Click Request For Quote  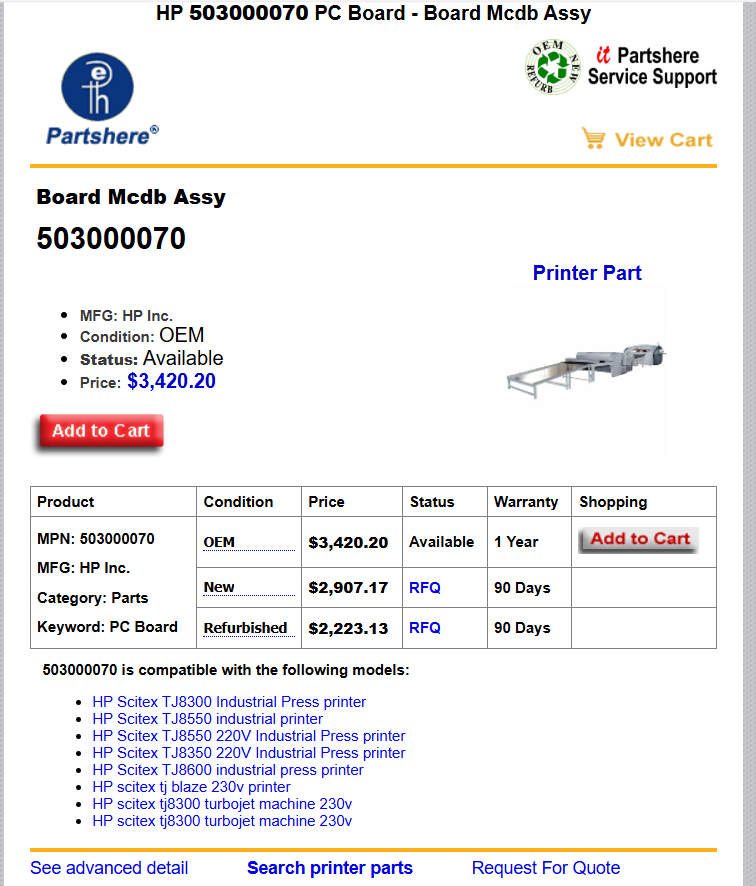[x=546, y=868]
